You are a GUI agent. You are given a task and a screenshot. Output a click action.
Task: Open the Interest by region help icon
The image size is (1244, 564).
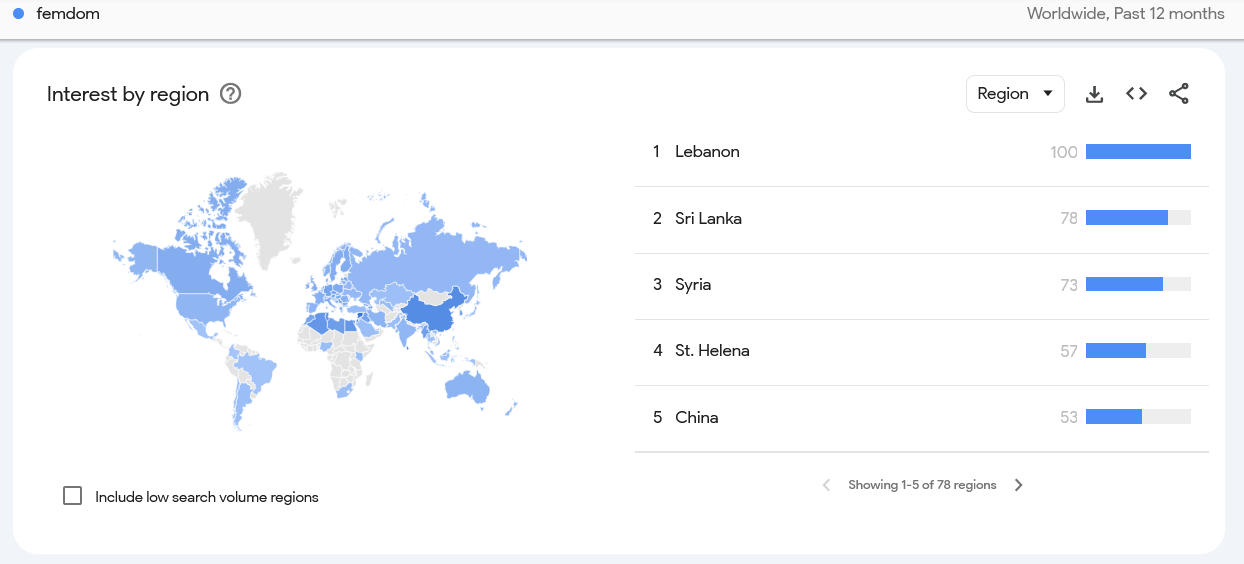231,94
